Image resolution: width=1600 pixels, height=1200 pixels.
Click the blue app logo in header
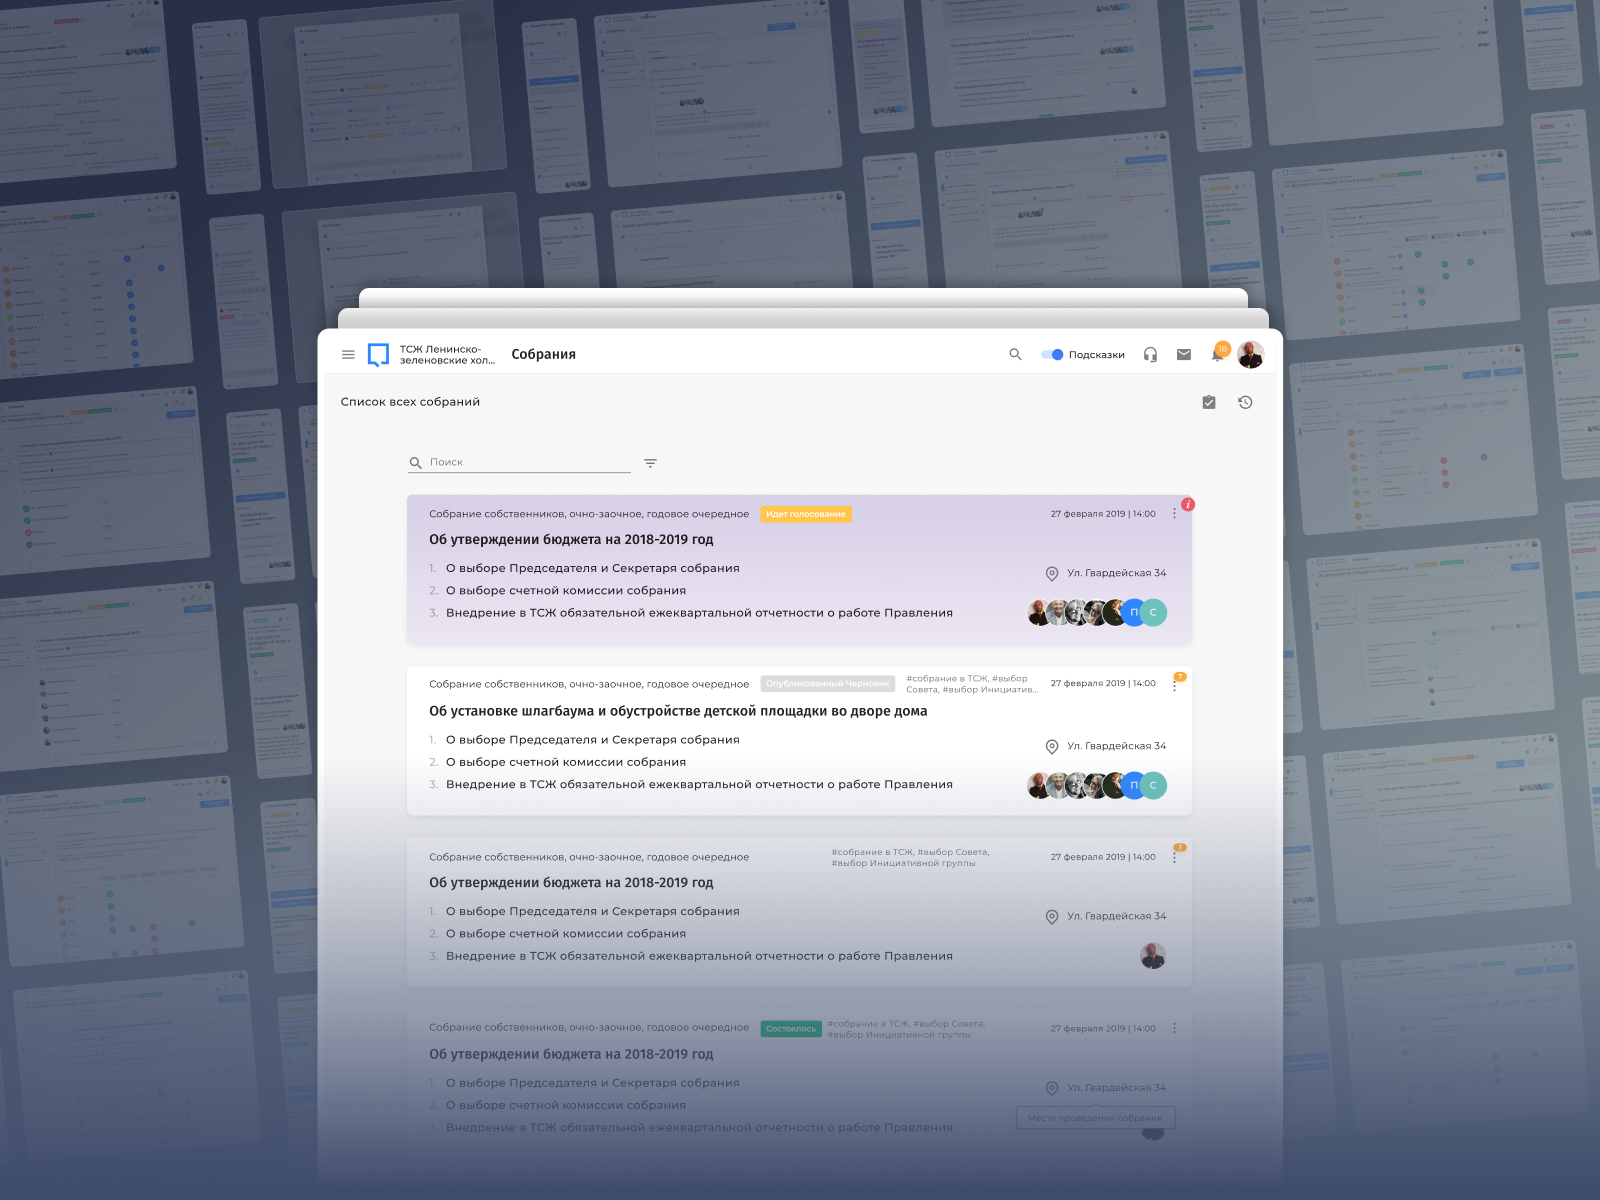pyautogui.click(x=379, y=354)
